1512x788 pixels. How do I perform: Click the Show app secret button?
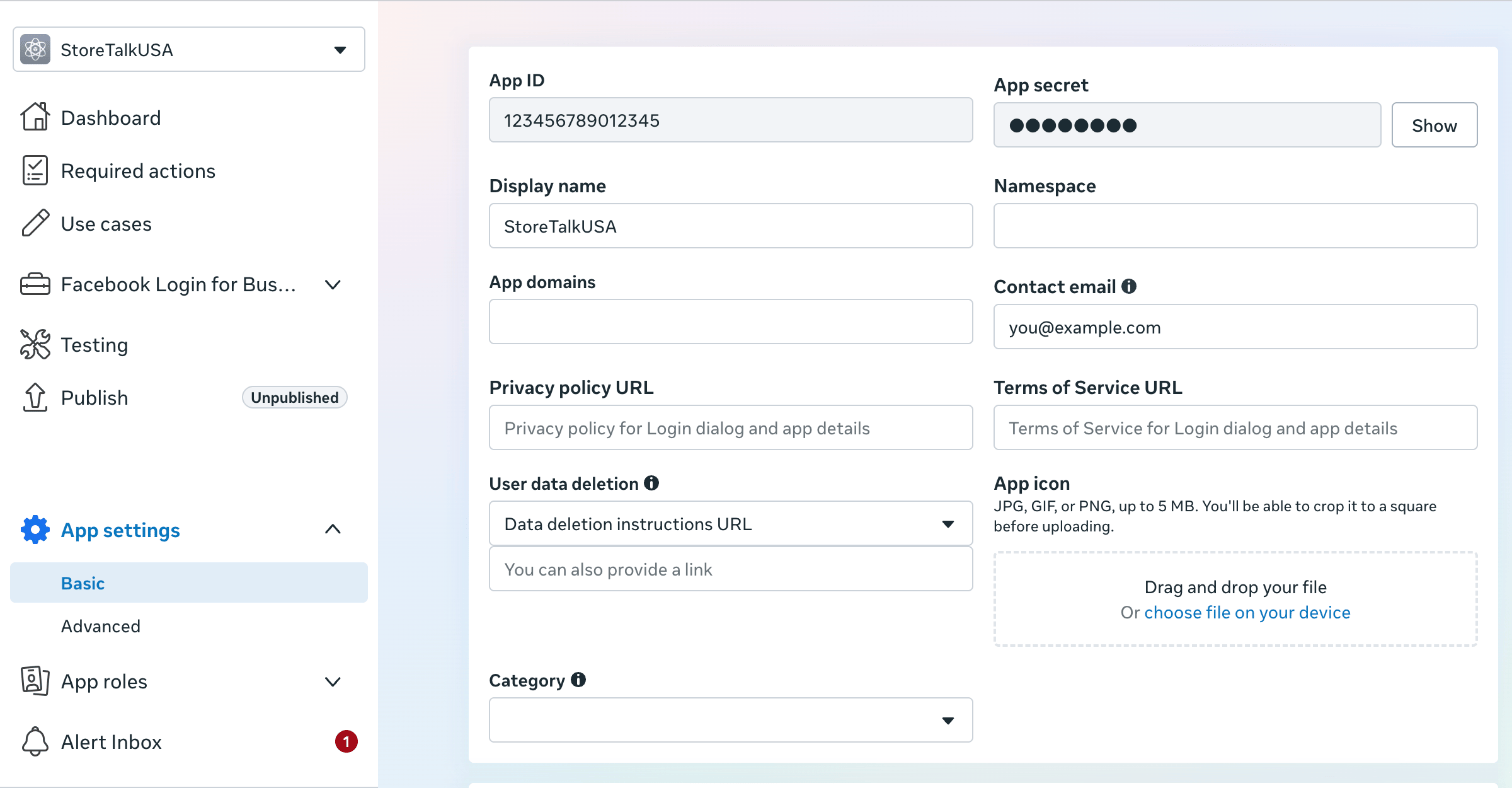pyautogui.click(x=1434, y=125)
